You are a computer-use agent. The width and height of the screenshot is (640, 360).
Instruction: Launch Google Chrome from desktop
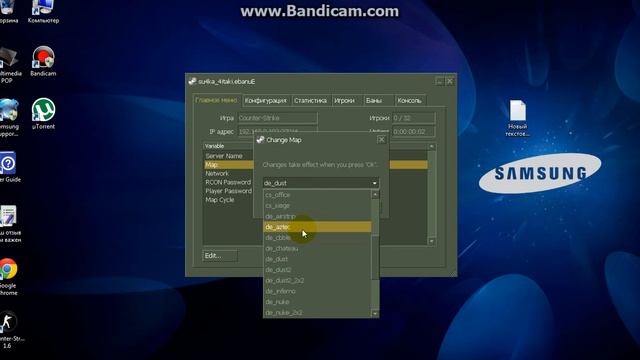point(8,276)
